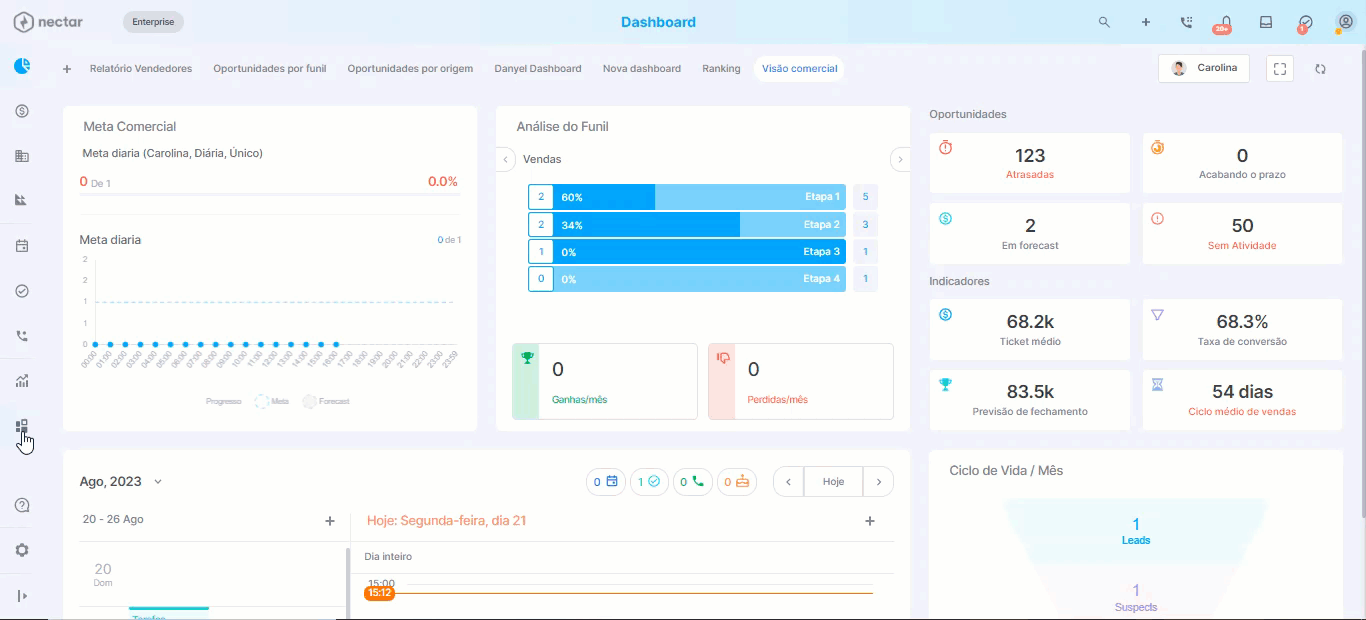Go to next day in calendar
This screenshot has height=620, width=1366.
coord(879,481)
